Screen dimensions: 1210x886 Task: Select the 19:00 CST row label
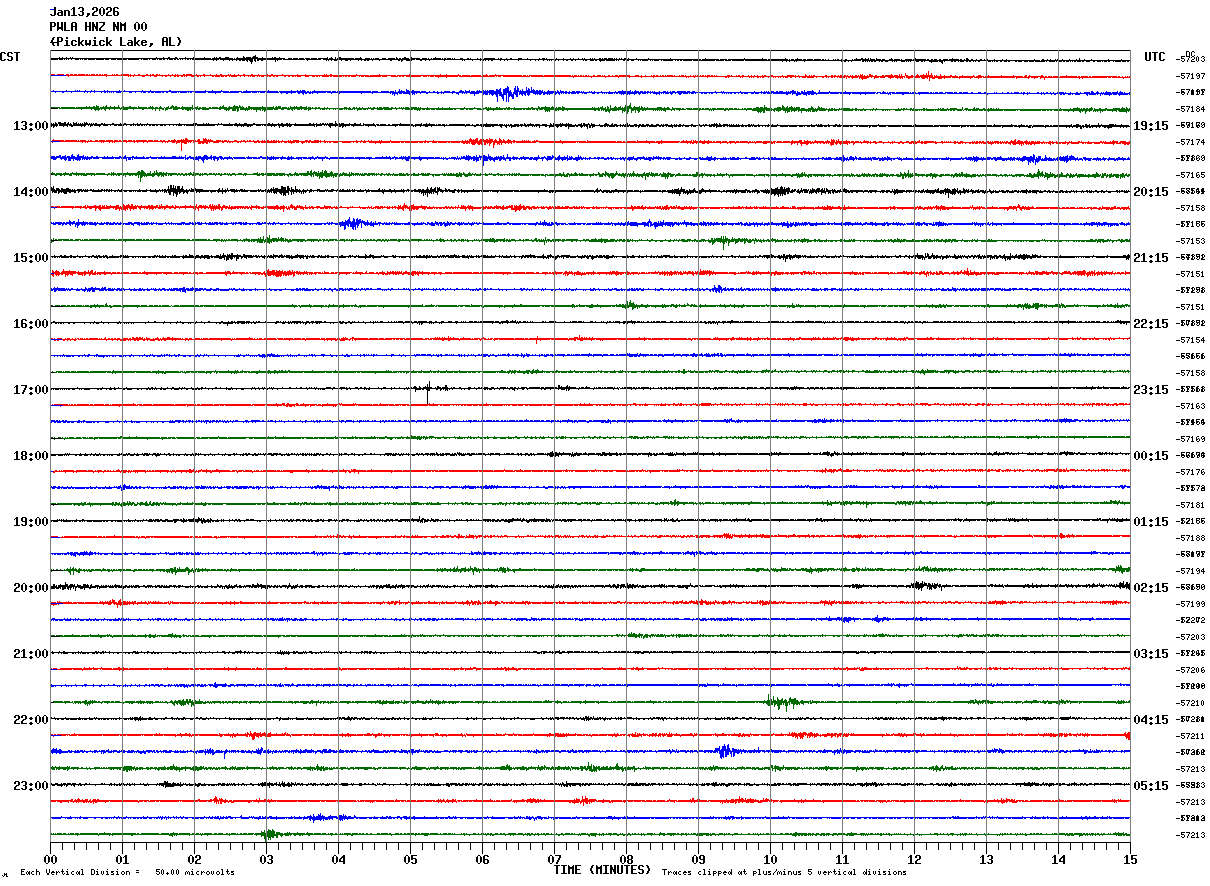30,522
